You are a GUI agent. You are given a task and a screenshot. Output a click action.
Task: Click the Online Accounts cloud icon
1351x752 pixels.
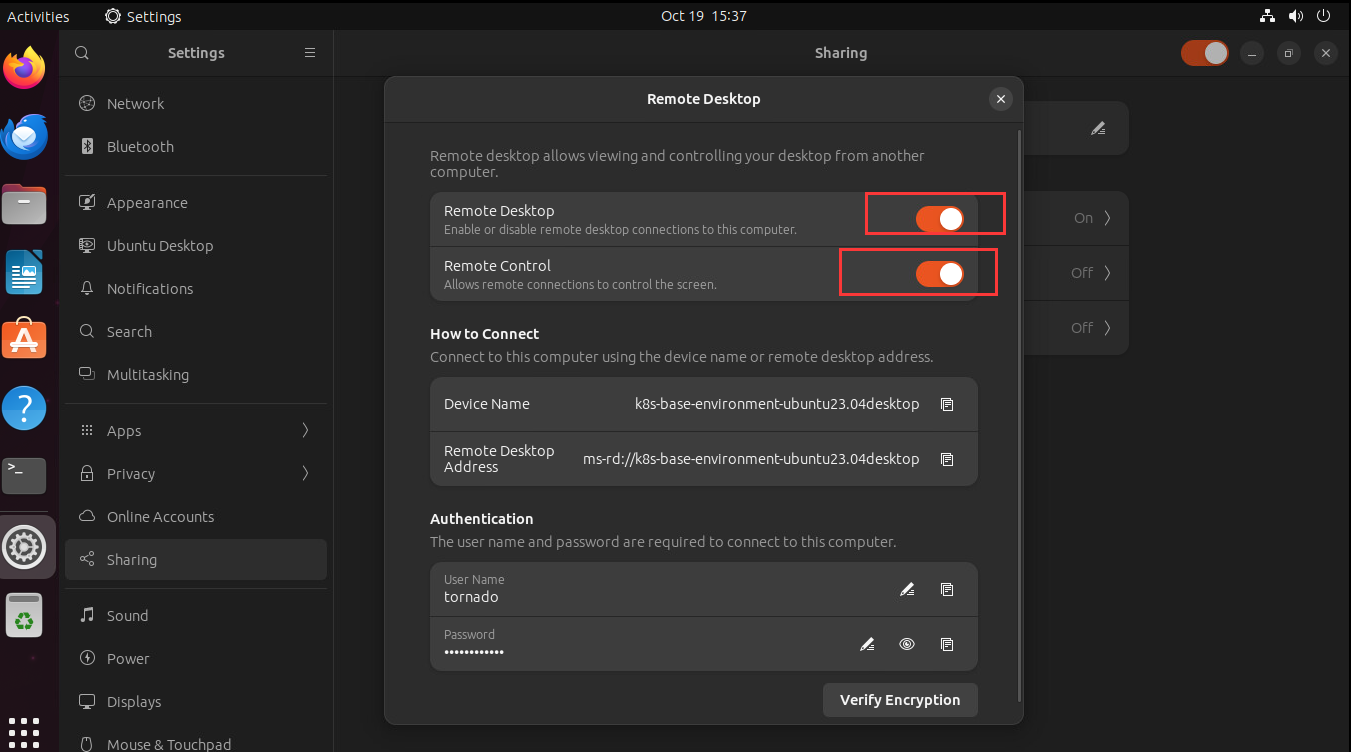pyautogui.click(x=87, y=517)
